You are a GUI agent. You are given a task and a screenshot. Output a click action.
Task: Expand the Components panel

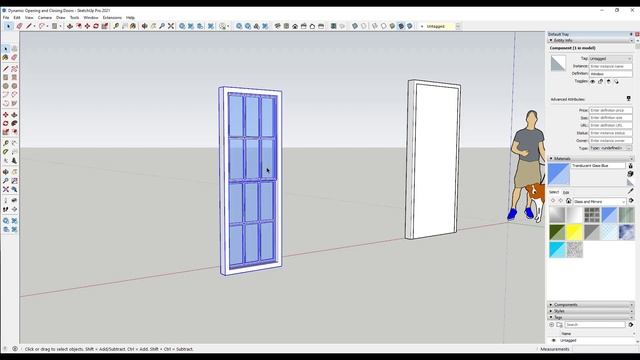(591, 305)
